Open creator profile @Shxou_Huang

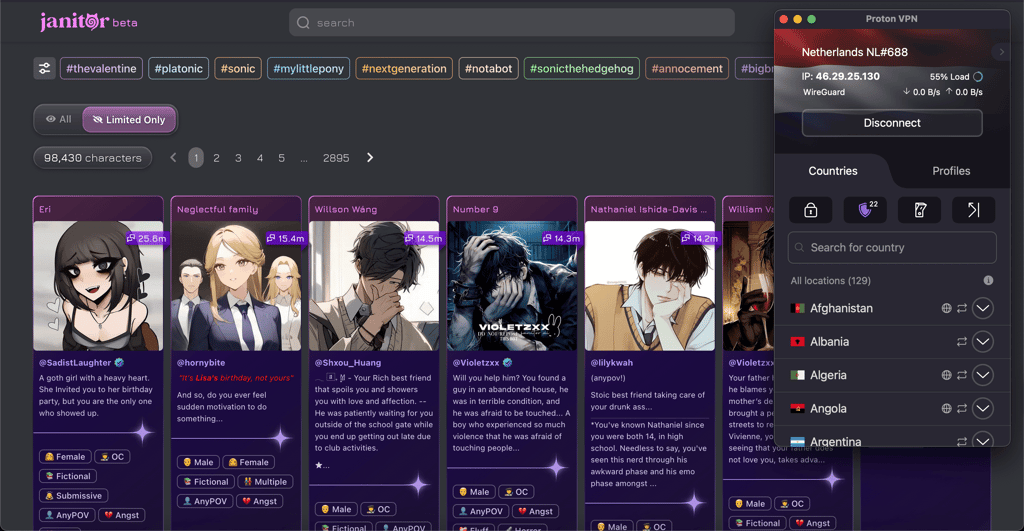coord(348,362)
